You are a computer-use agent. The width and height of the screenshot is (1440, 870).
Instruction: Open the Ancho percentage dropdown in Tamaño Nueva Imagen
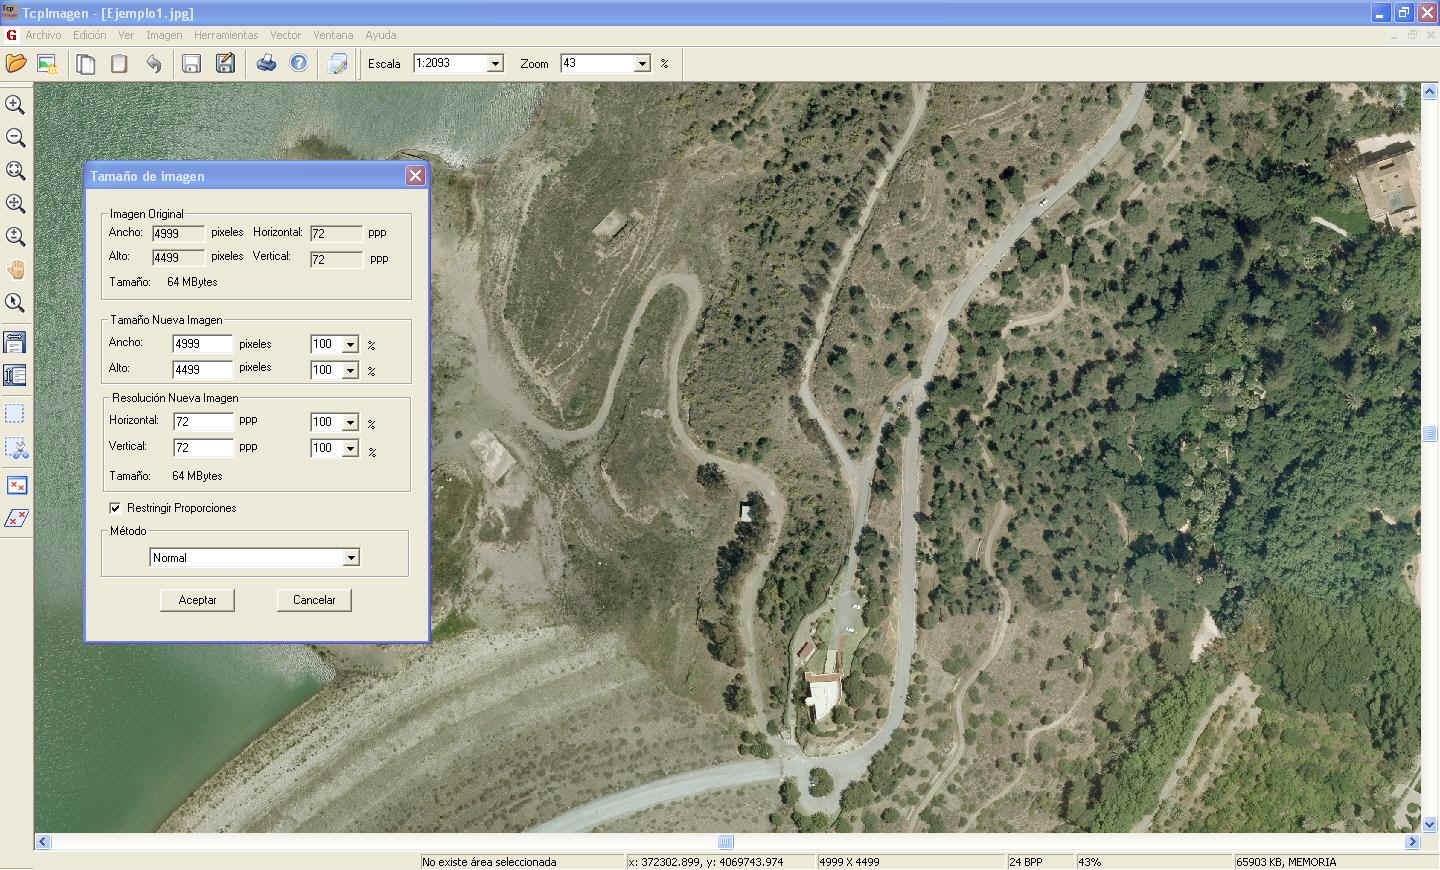pyautogui.click(x=350, y=345)
